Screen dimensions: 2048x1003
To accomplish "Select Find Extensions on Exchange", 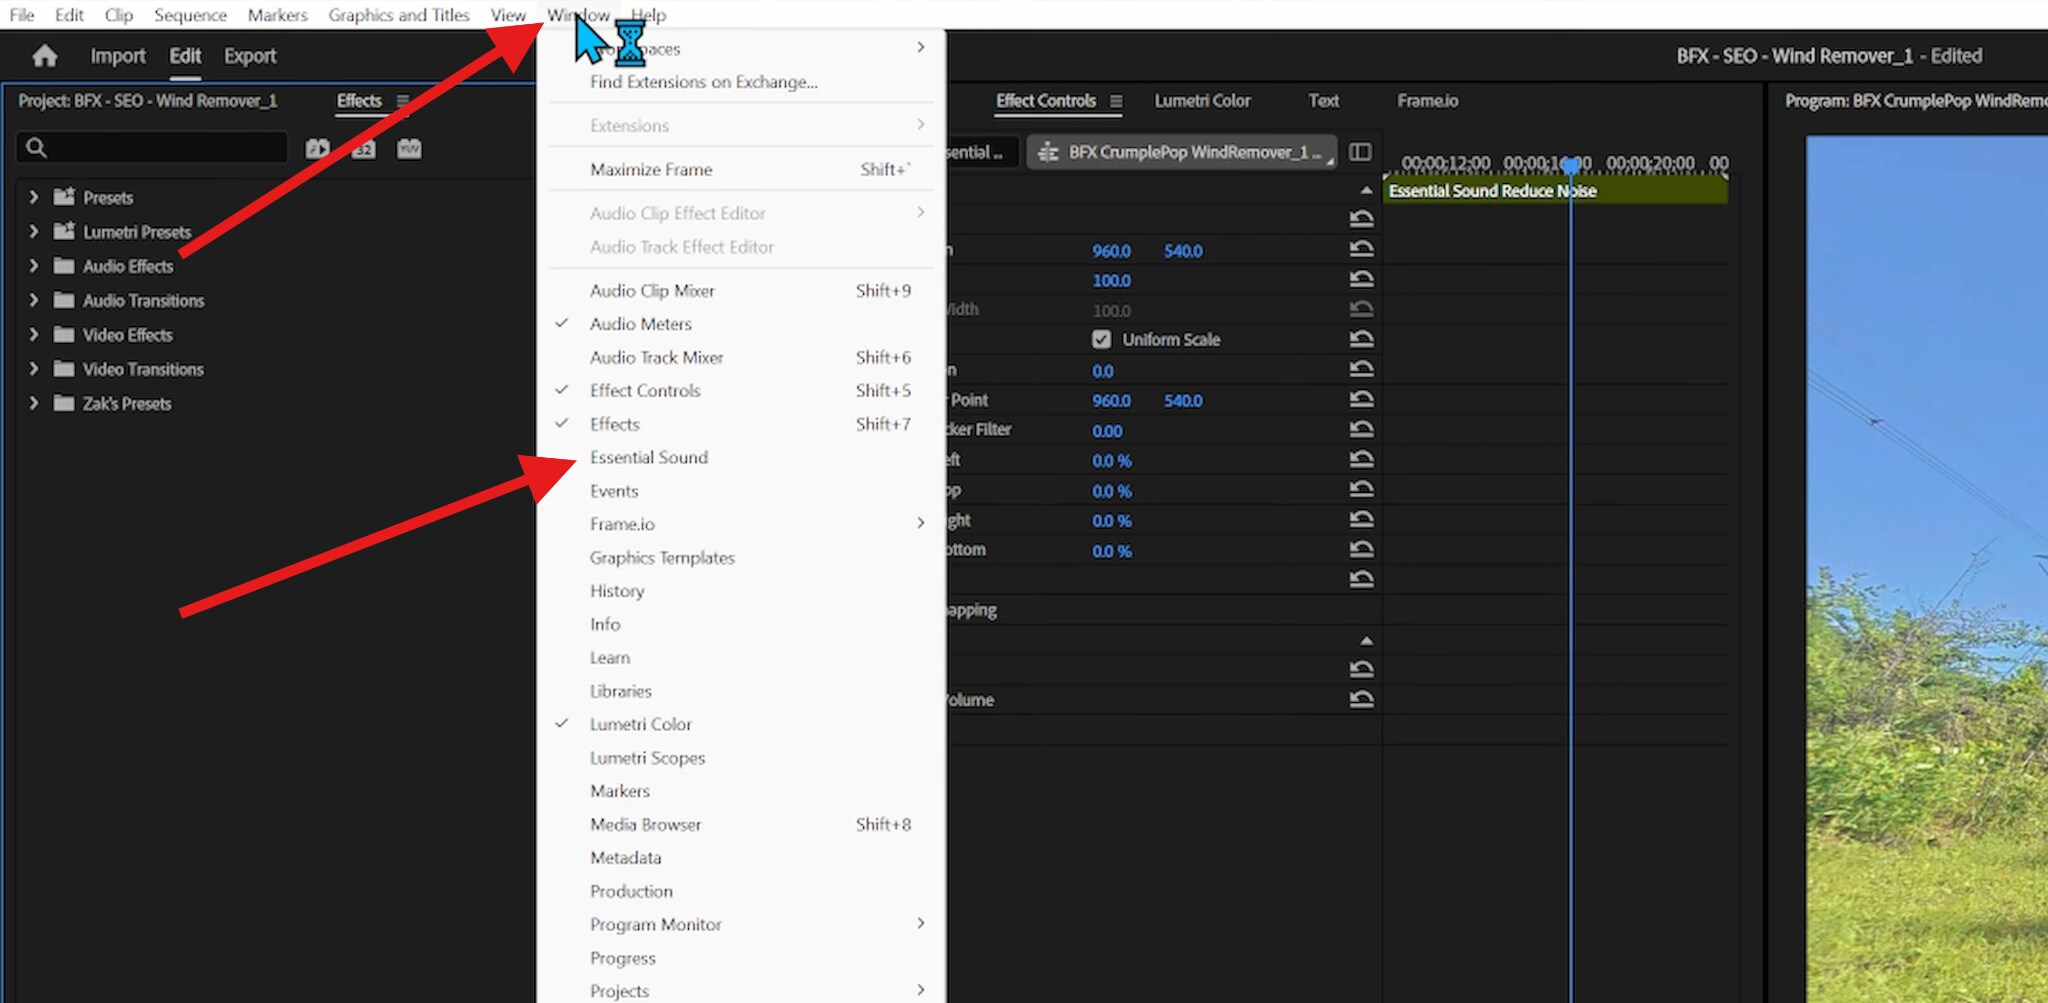I will tap(703, 82).
